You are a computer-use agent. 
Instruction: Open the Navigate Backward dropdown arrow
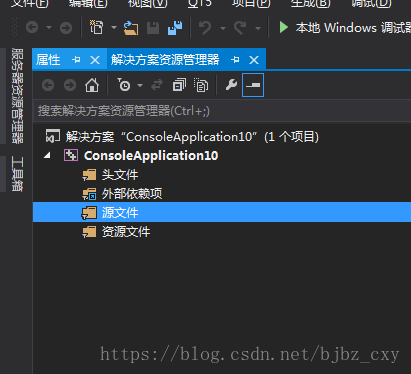(49, 28)
